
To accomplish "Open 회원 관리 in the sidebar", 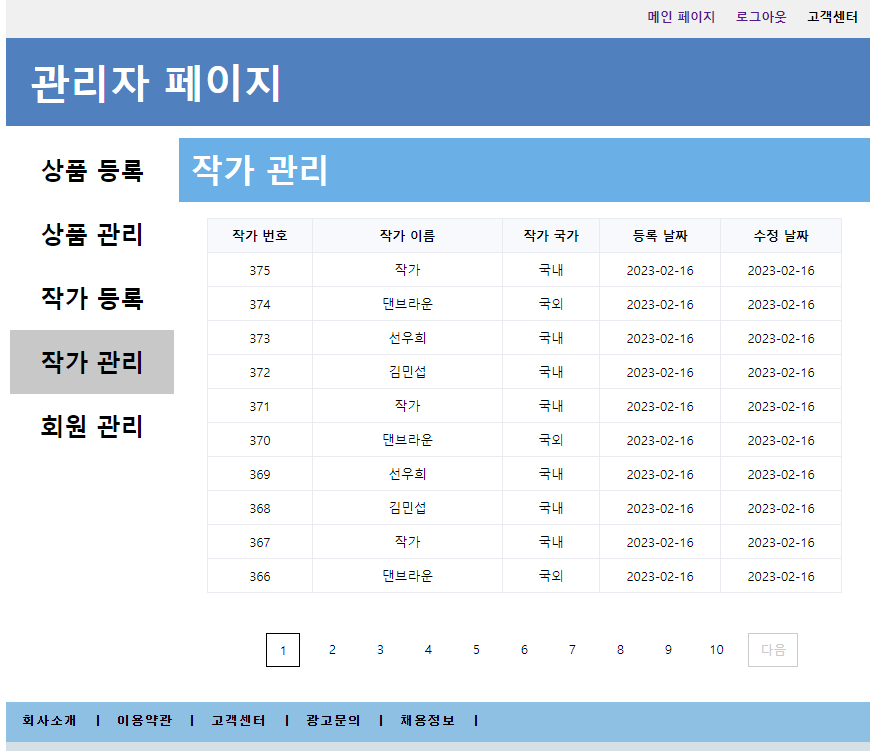I will point(92,426).
